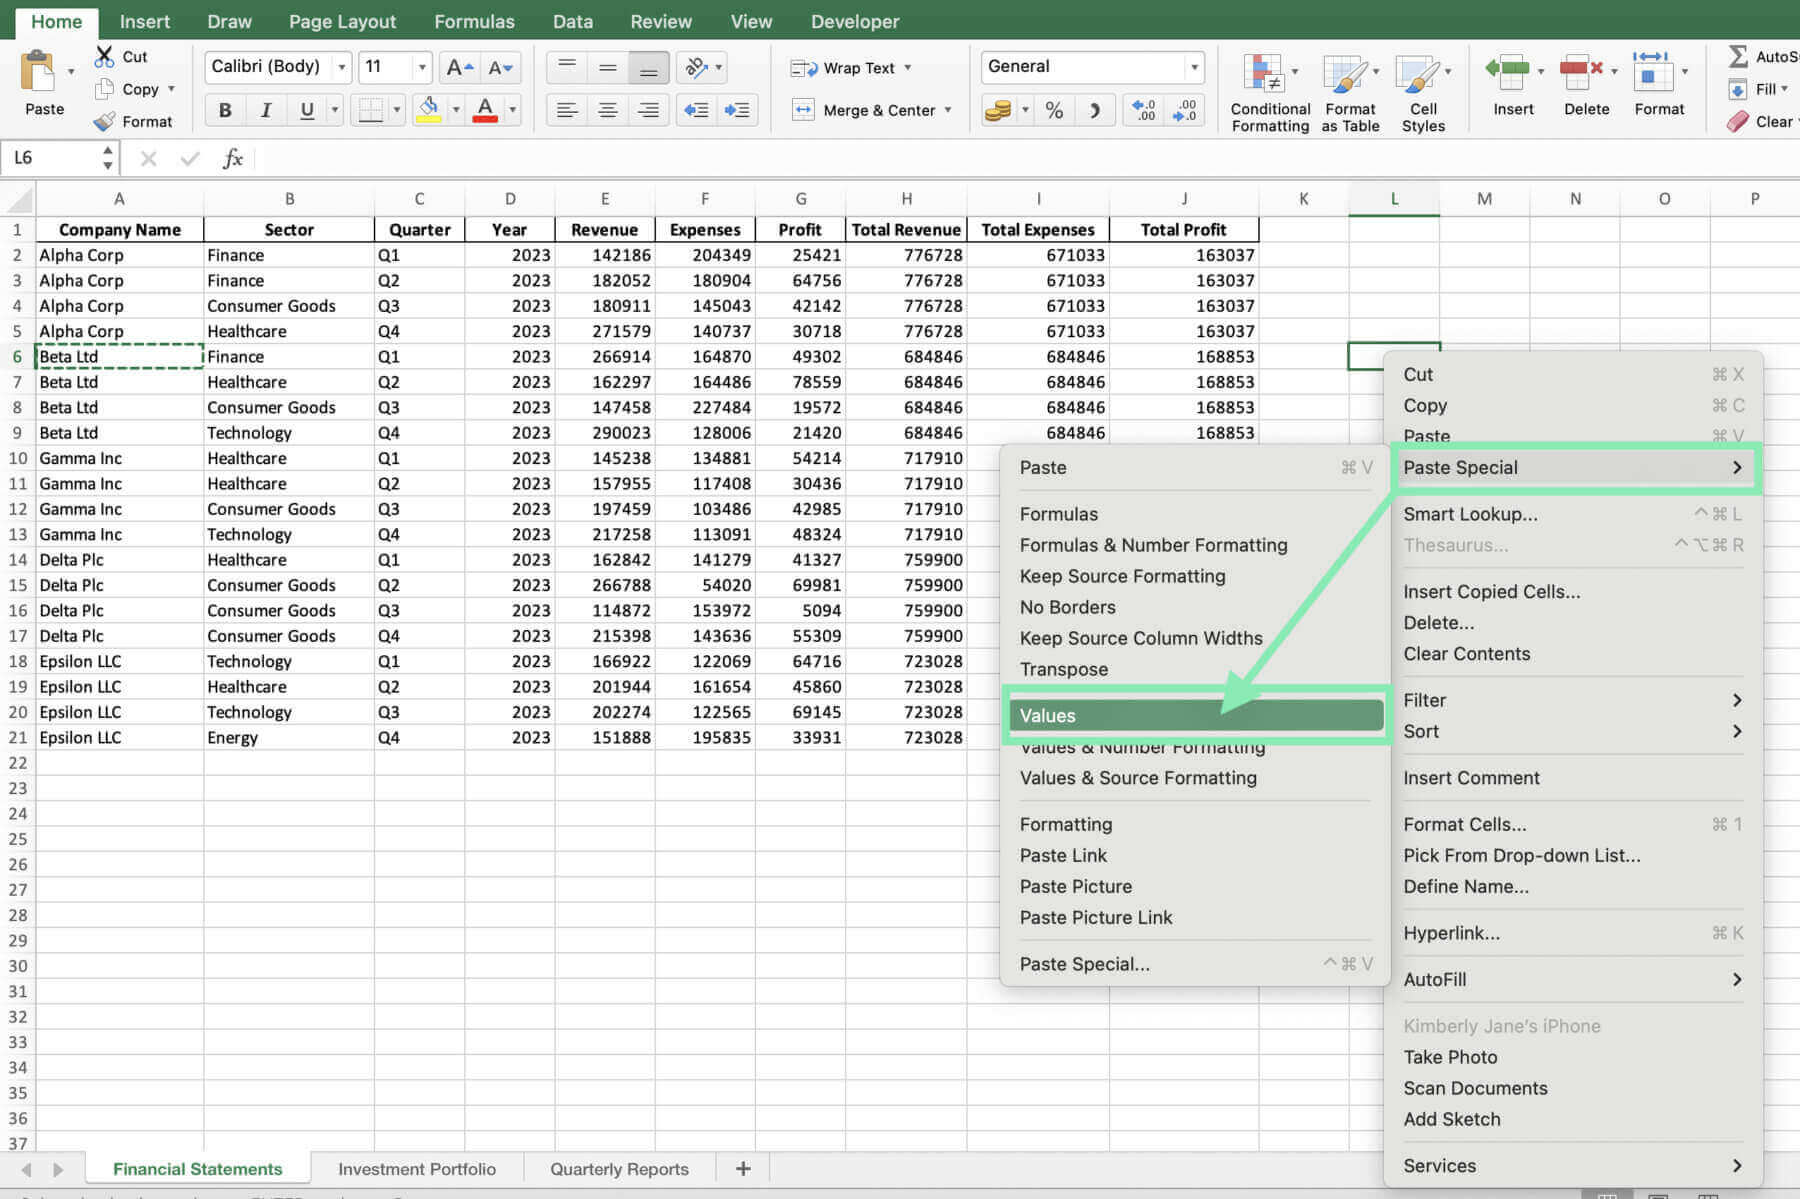
Task: Decrease decimal places
Action: [1185, 110]
